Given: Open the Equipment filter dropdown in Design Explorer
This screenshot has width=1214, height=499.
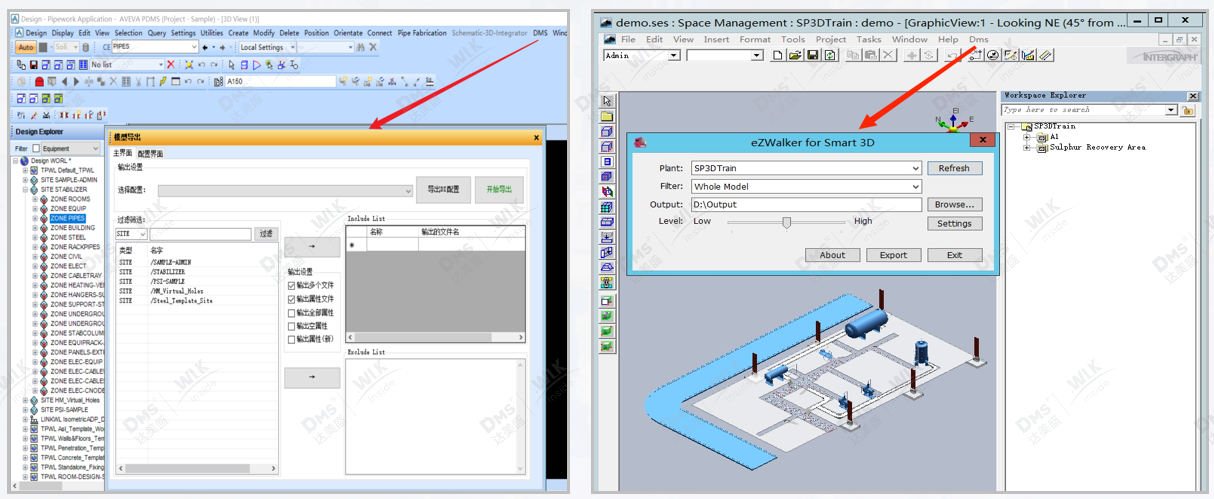Looking at the screenshot, I should click(x=69, y=148).
